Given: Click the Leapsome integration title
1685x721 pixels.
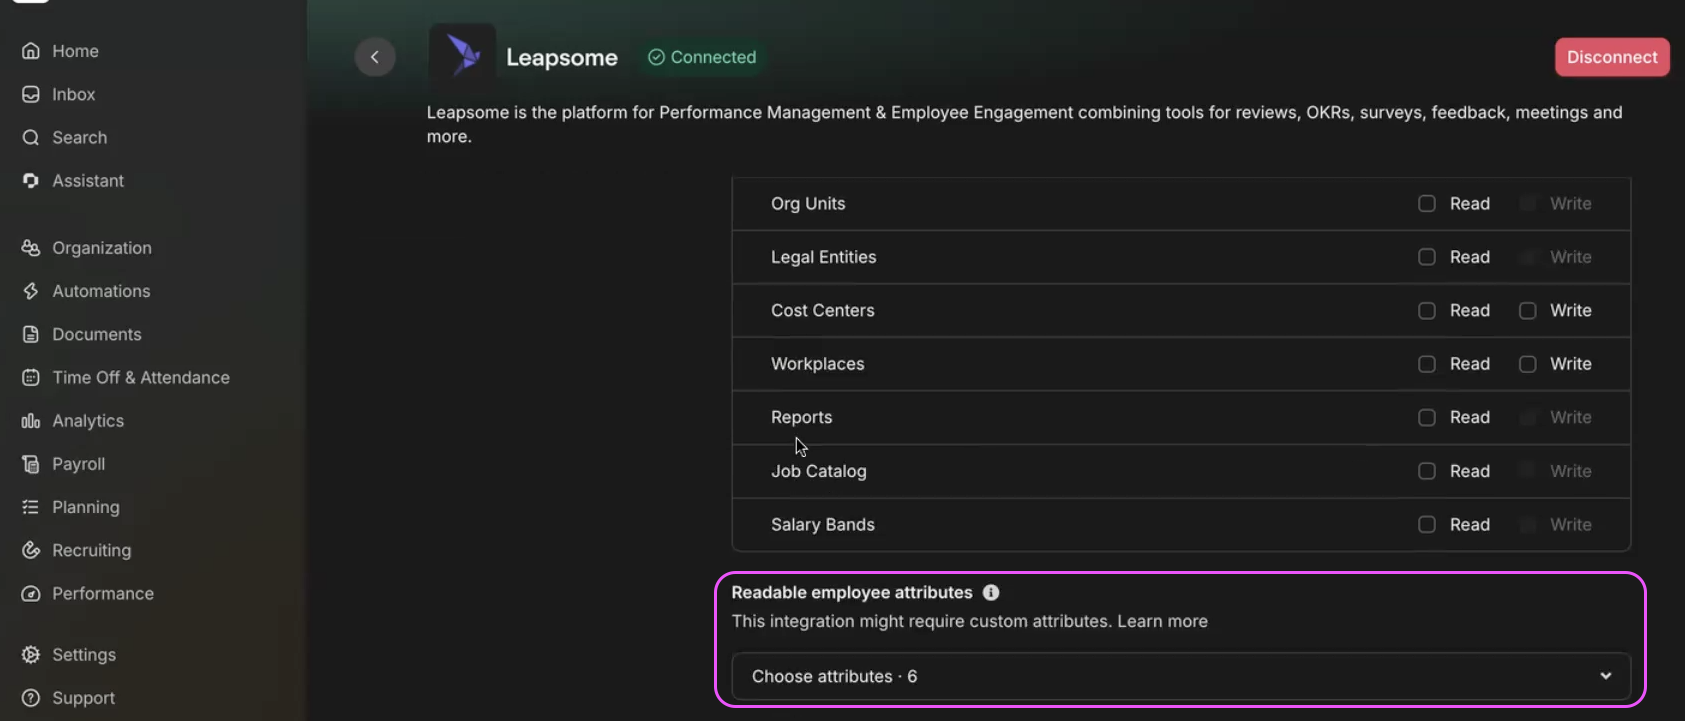Looking at the screenshot, I should (x=562, y=58).
